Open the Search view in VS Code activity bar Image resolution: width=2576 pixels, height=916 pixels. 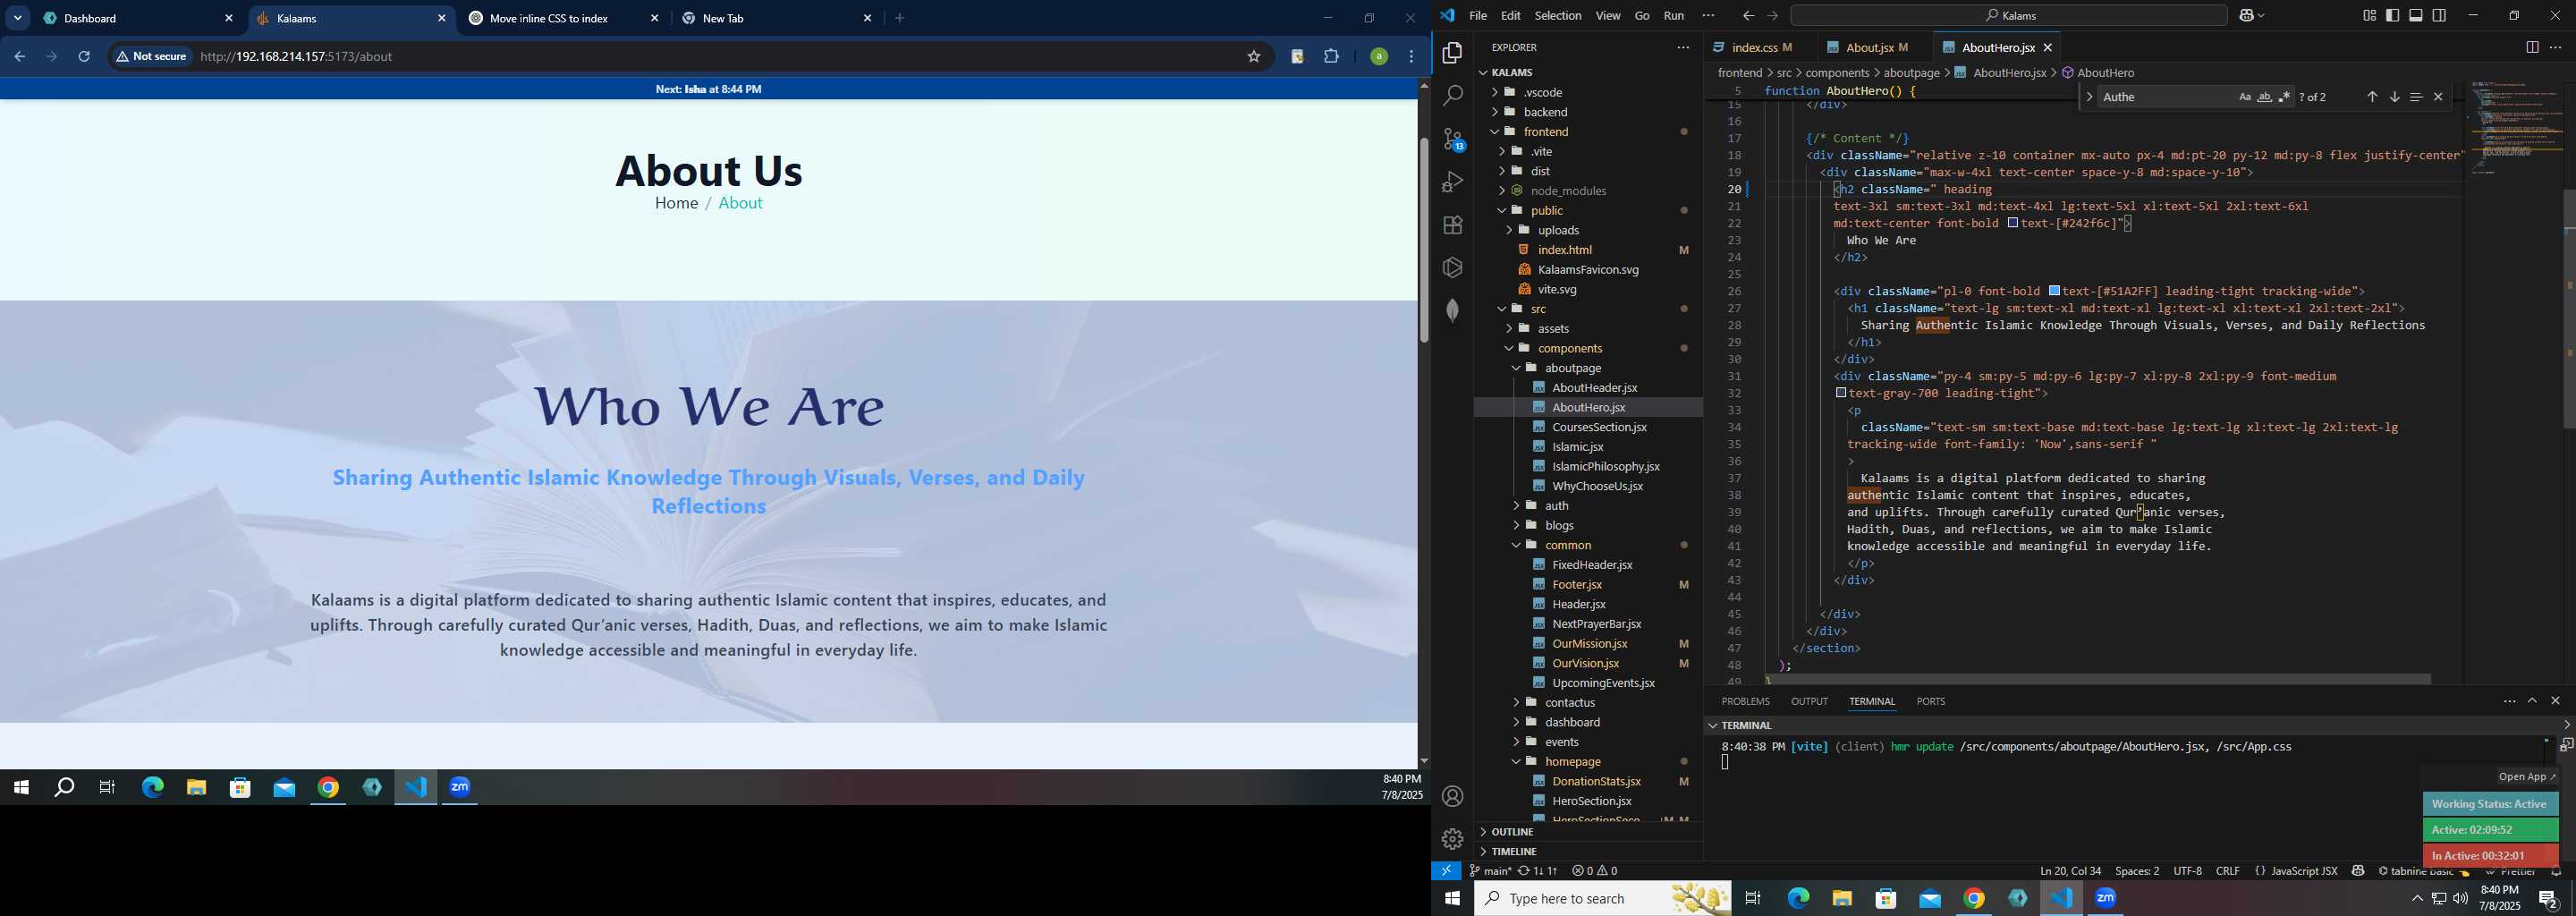click(x=1452, y=96)
